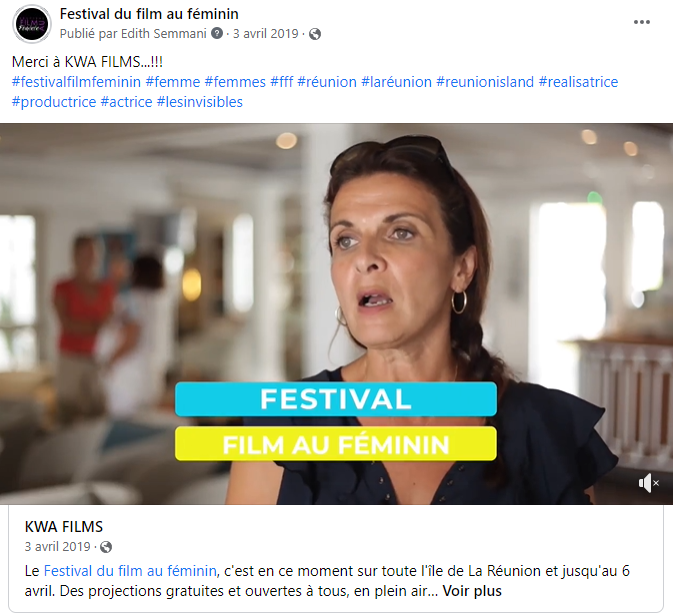Unmute the video with the speaker icon
673x614 pixels.
[x=648, y=483]
